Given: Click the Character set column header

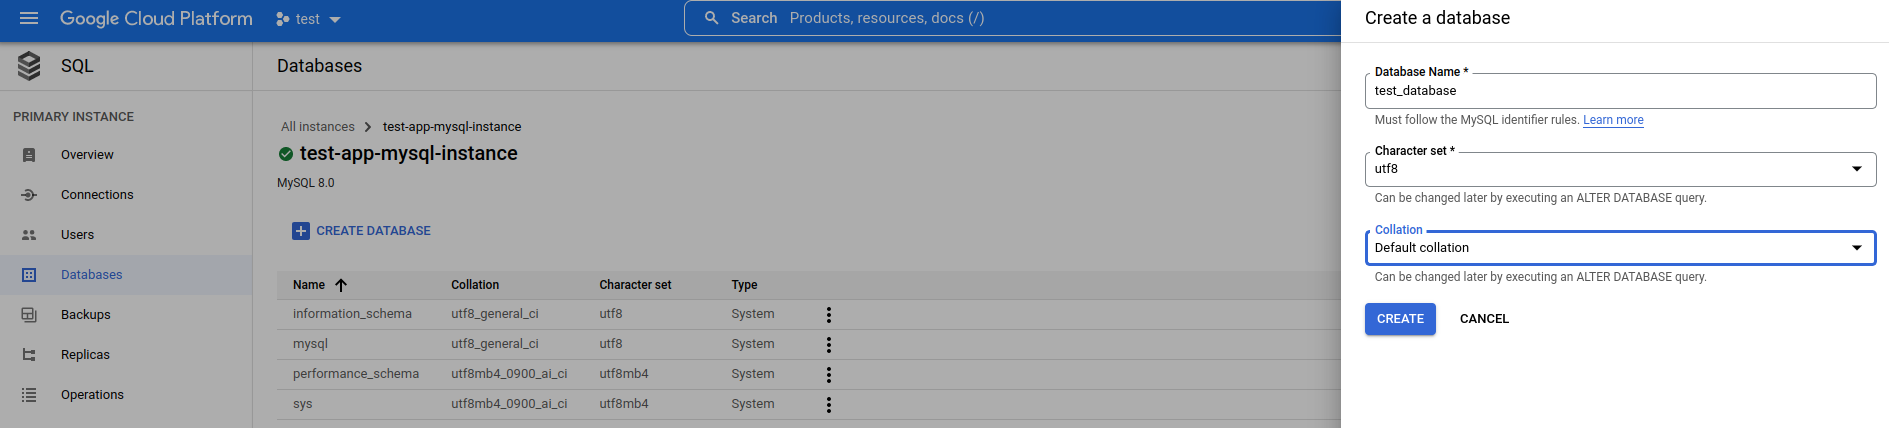Looking at the screenshot, I should (635, 285).
